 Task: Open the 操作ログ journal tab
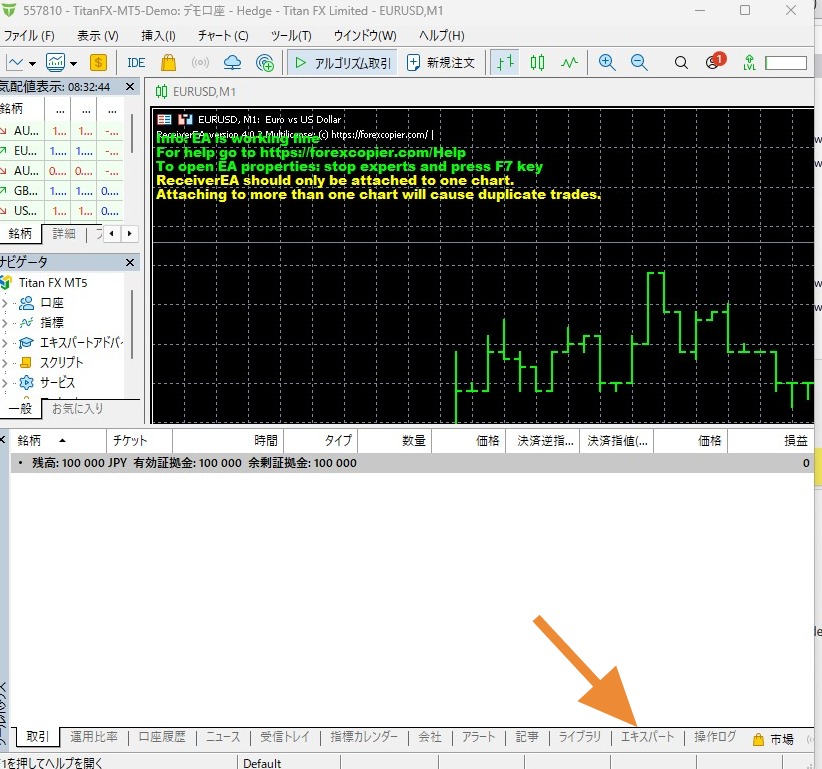click(x=715, y=737)
